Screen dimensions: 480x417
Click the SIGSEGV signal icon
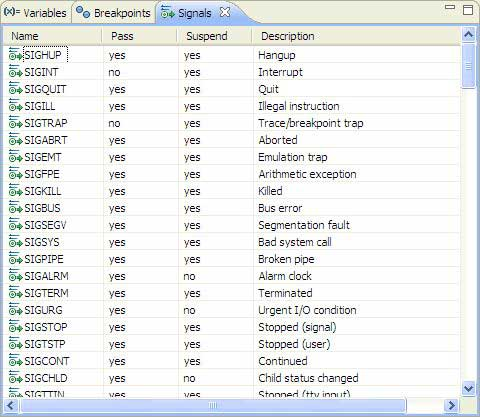tap(15, 224)
